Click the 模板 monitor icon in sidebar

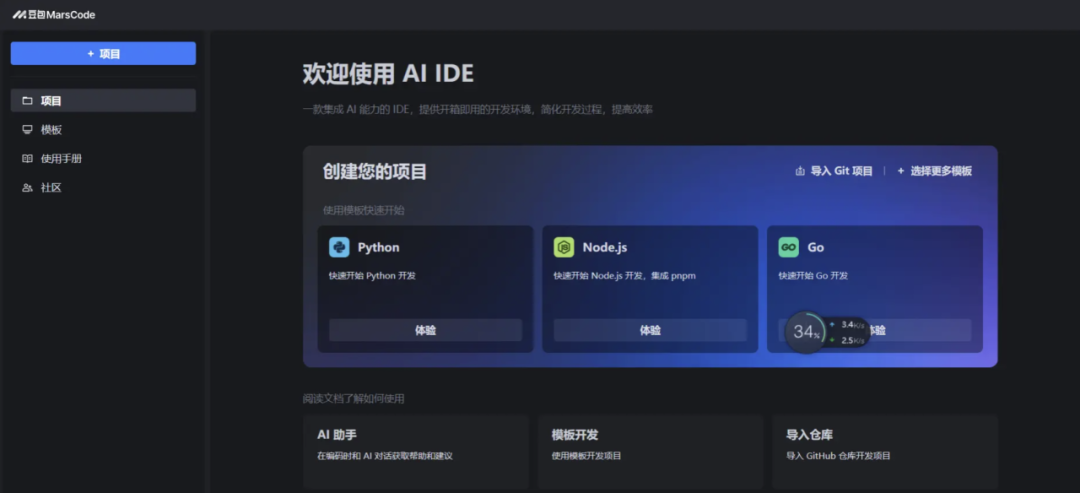pos(28,129)
